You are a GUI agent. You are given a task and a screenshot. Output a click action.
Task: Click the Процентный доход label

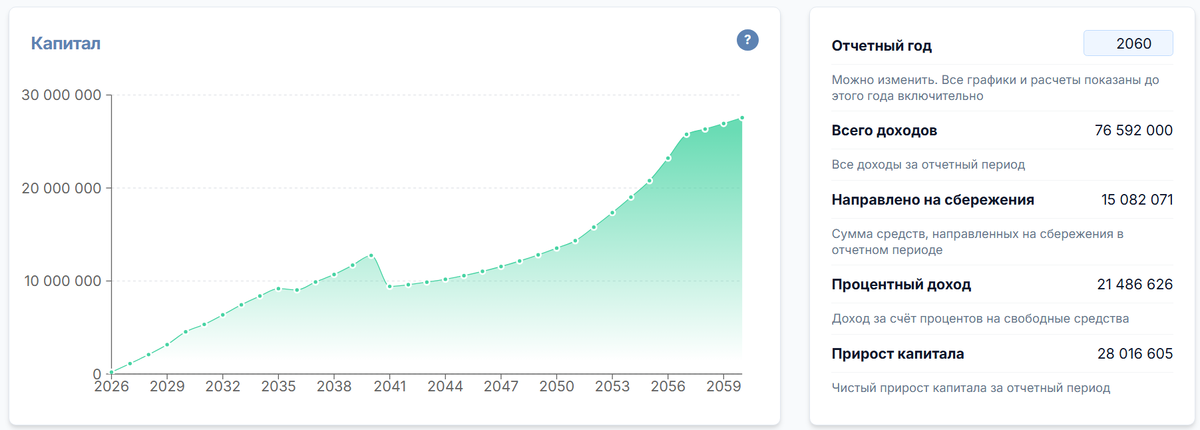(x=901, y=285)
